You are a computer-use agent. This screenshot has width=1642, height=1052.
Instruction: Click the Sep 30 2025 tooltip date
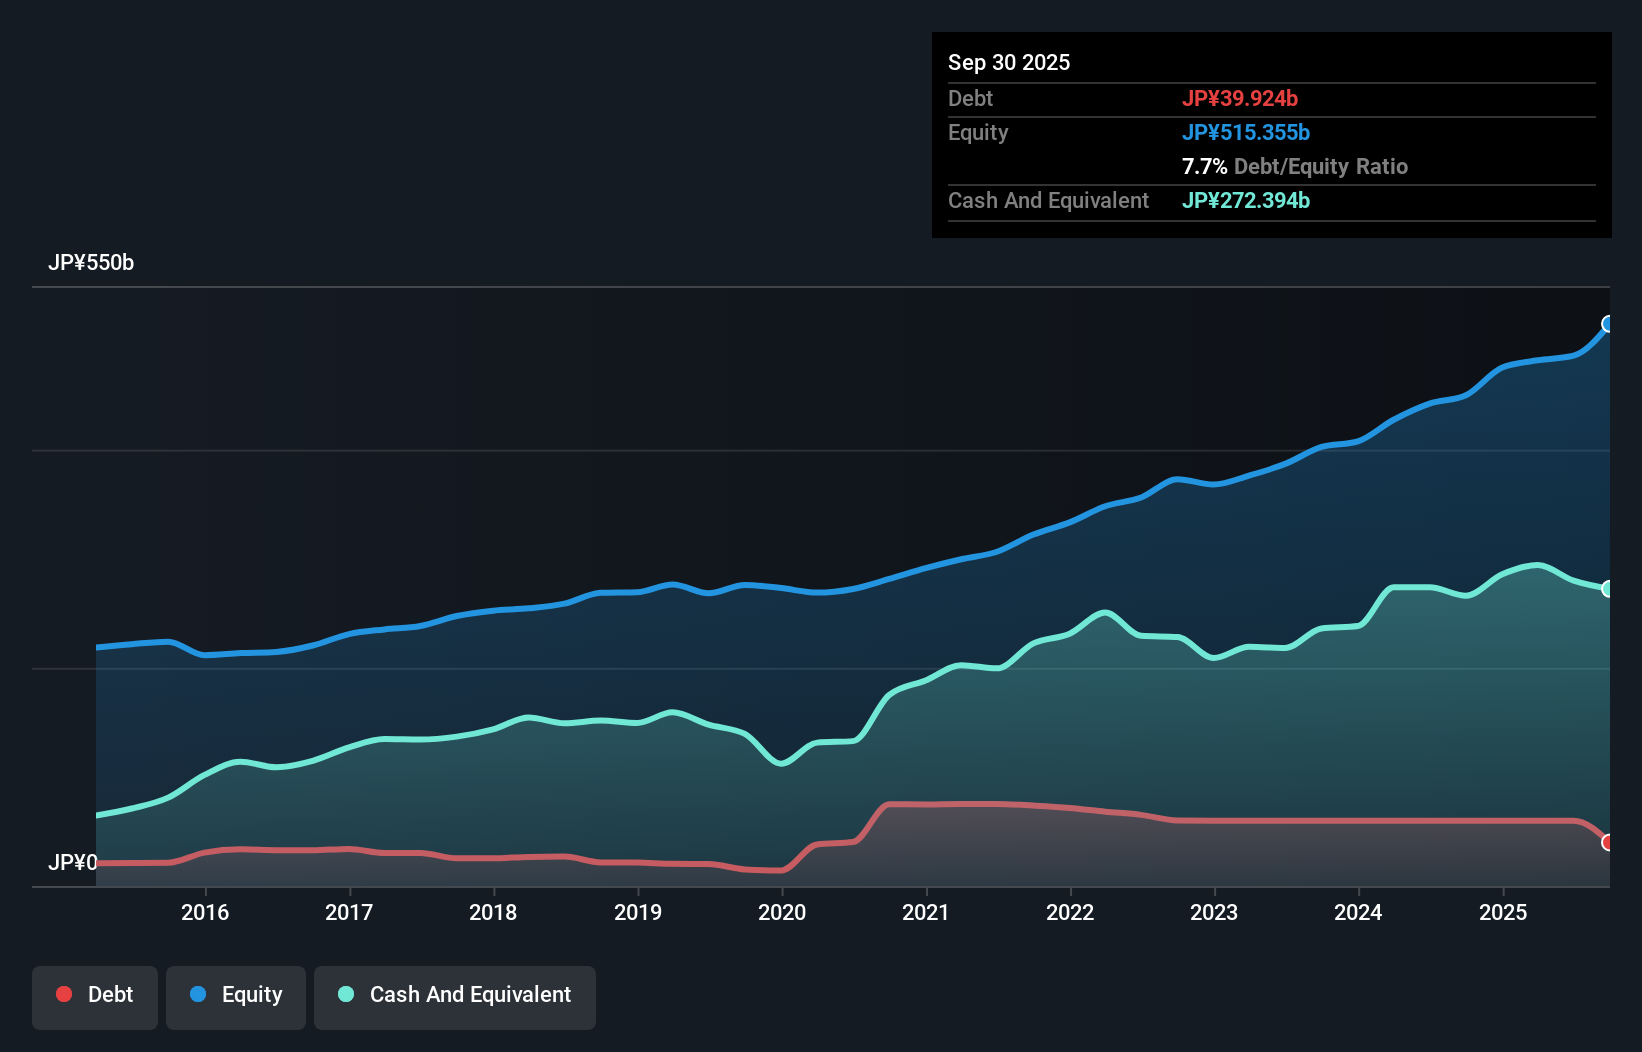(1009, 62)
